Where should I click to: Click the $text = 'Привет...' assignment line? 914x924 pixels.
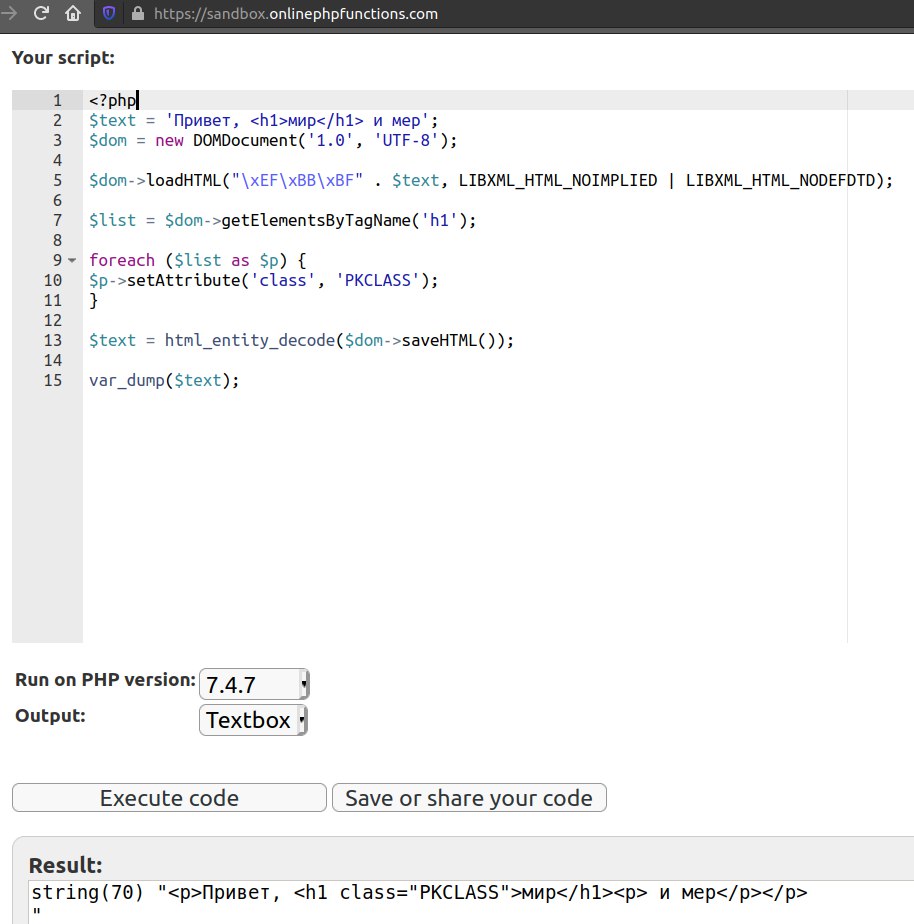coord(263,120)
